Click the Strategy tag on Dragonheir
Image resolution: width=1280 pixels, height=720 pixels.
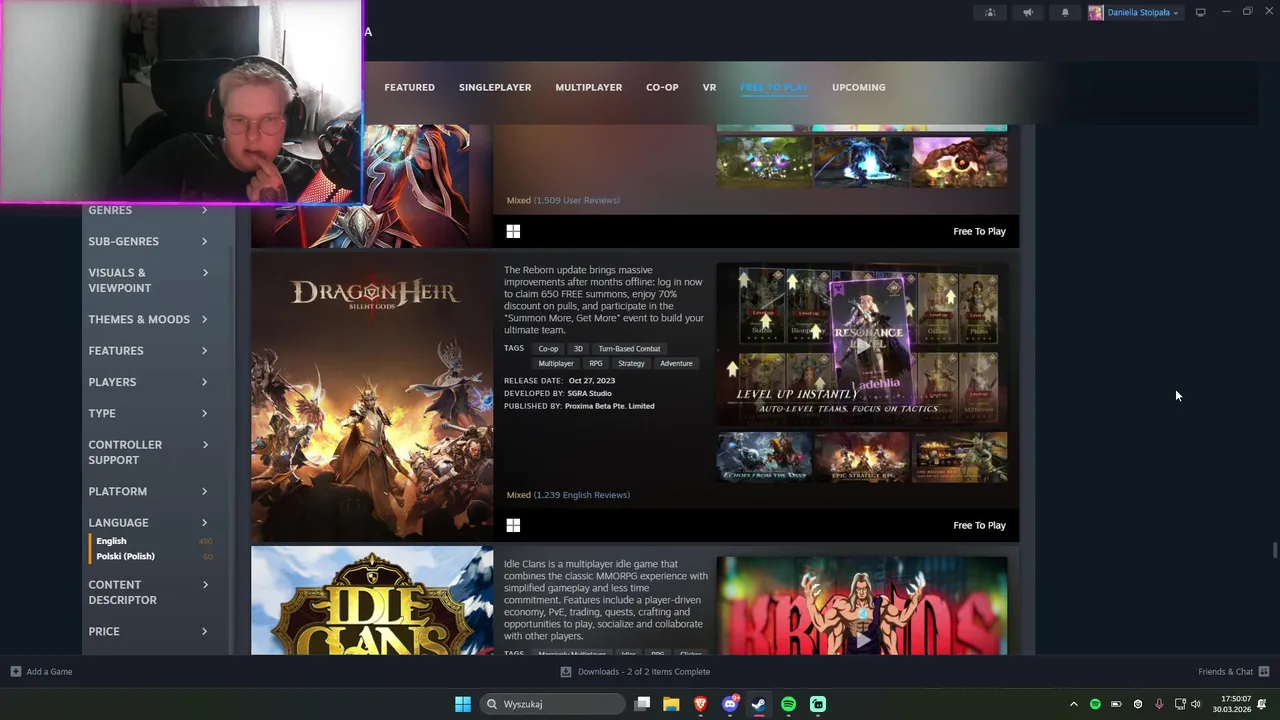pos(631,364)
